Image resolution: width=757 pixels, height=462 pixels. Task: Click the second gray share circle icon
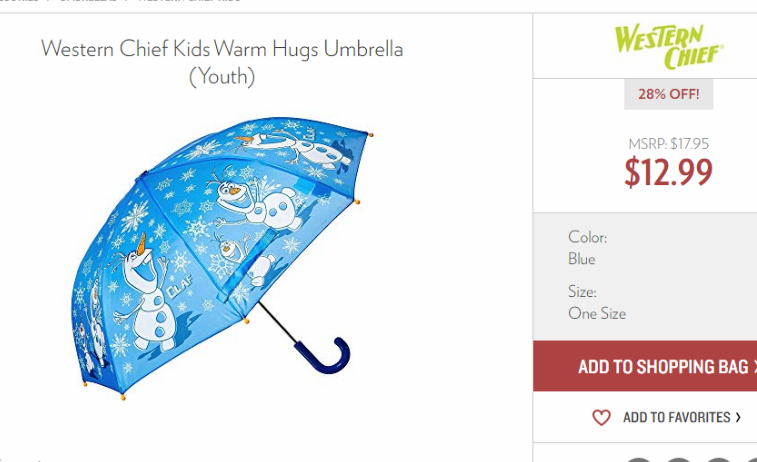(x=679, y=460)
